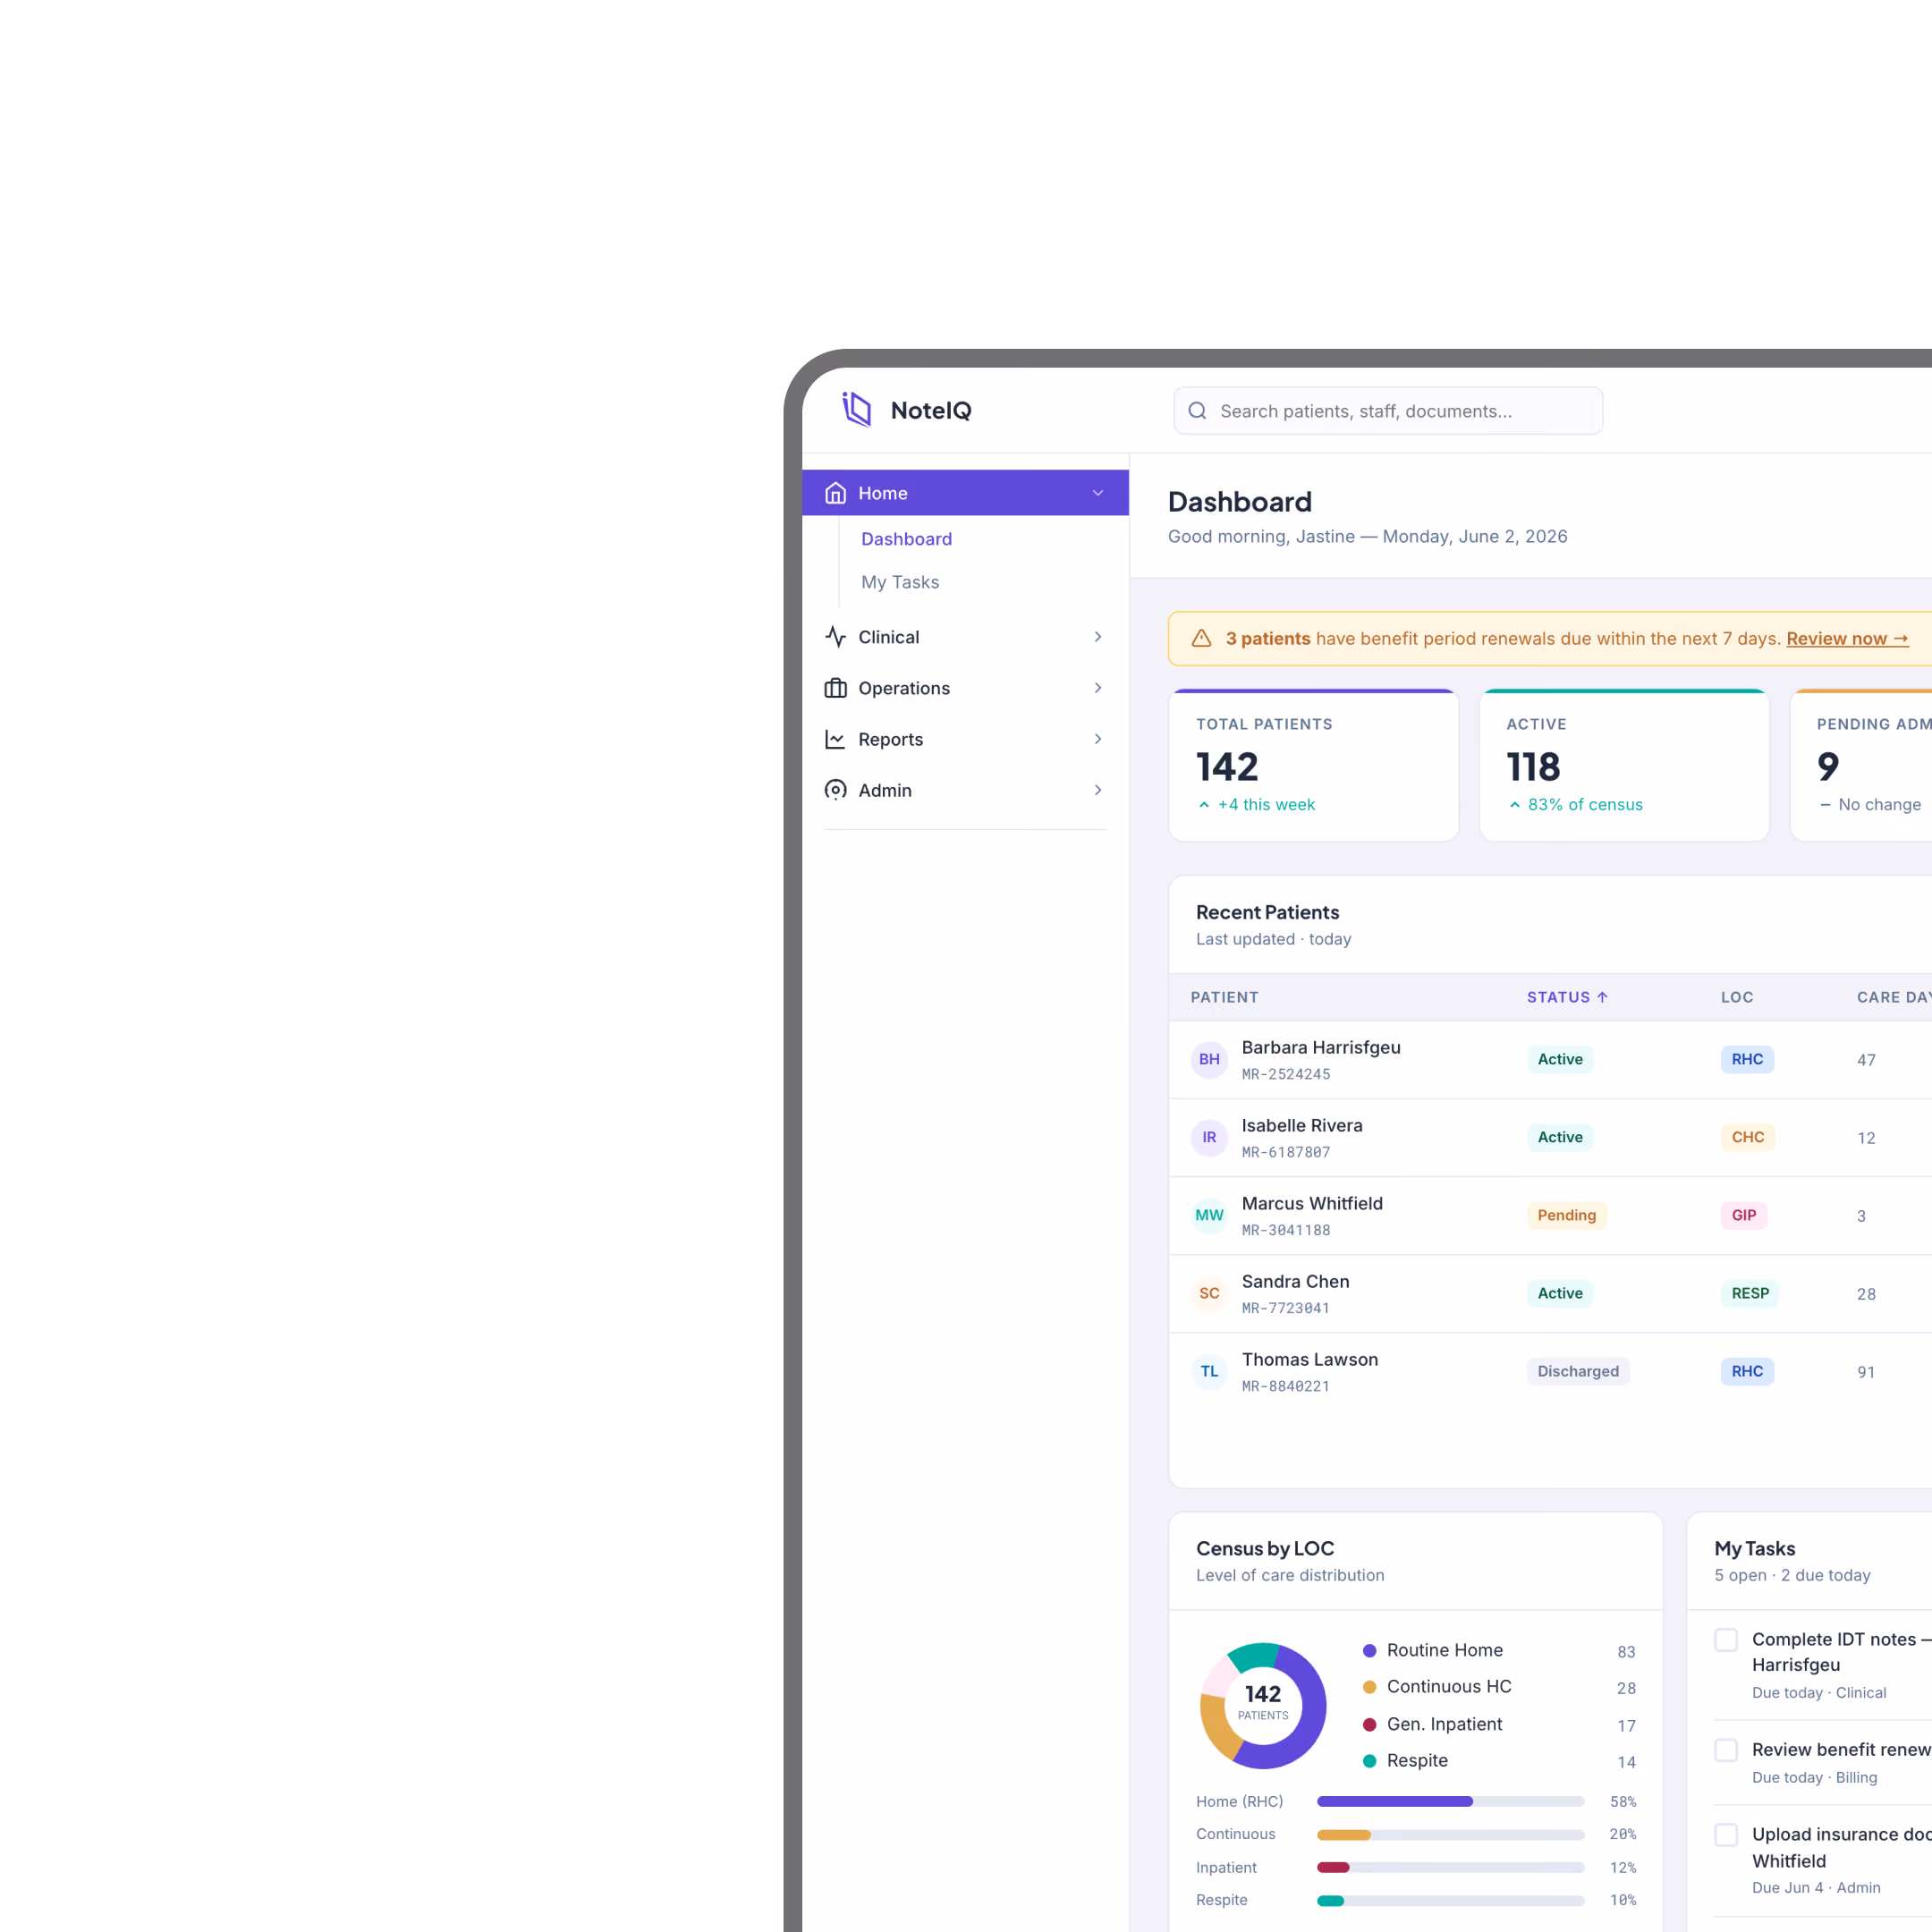1932x1932 pixels.
Task: Expand the Reports section chevron
Action: point(1098,739)
